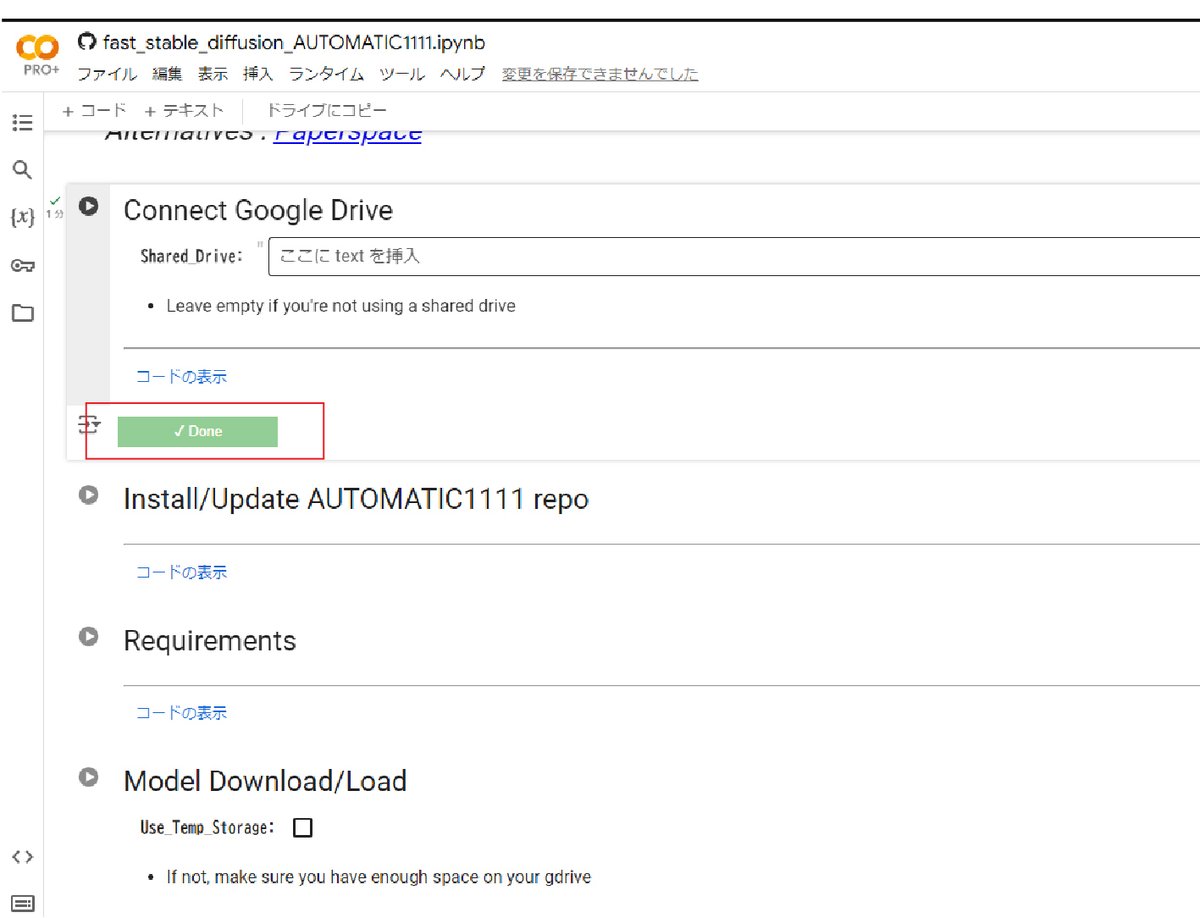The width and height of the screenshot is (1200, 918).
Task: Click the green Done button
Action: [197, 432]
